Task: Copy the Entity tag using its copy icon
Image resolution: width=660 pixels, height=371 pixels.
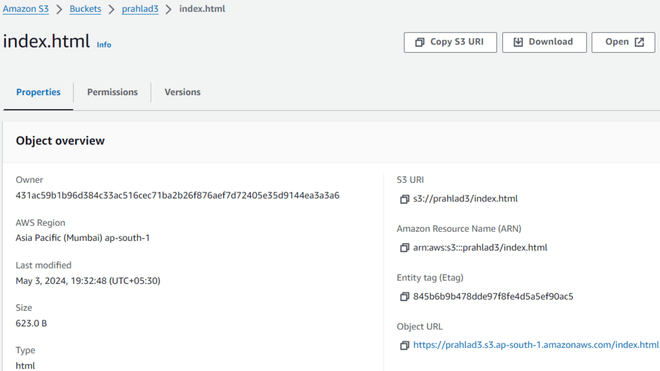Action: click(x=404, y=297)
